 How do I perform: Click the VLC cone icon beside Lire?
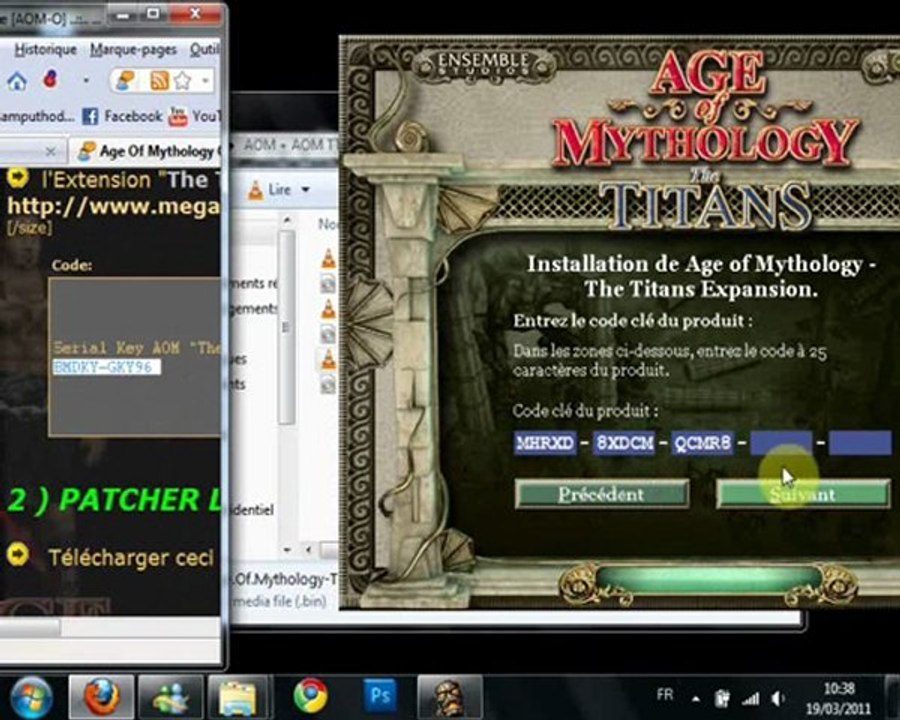point(255,190)
